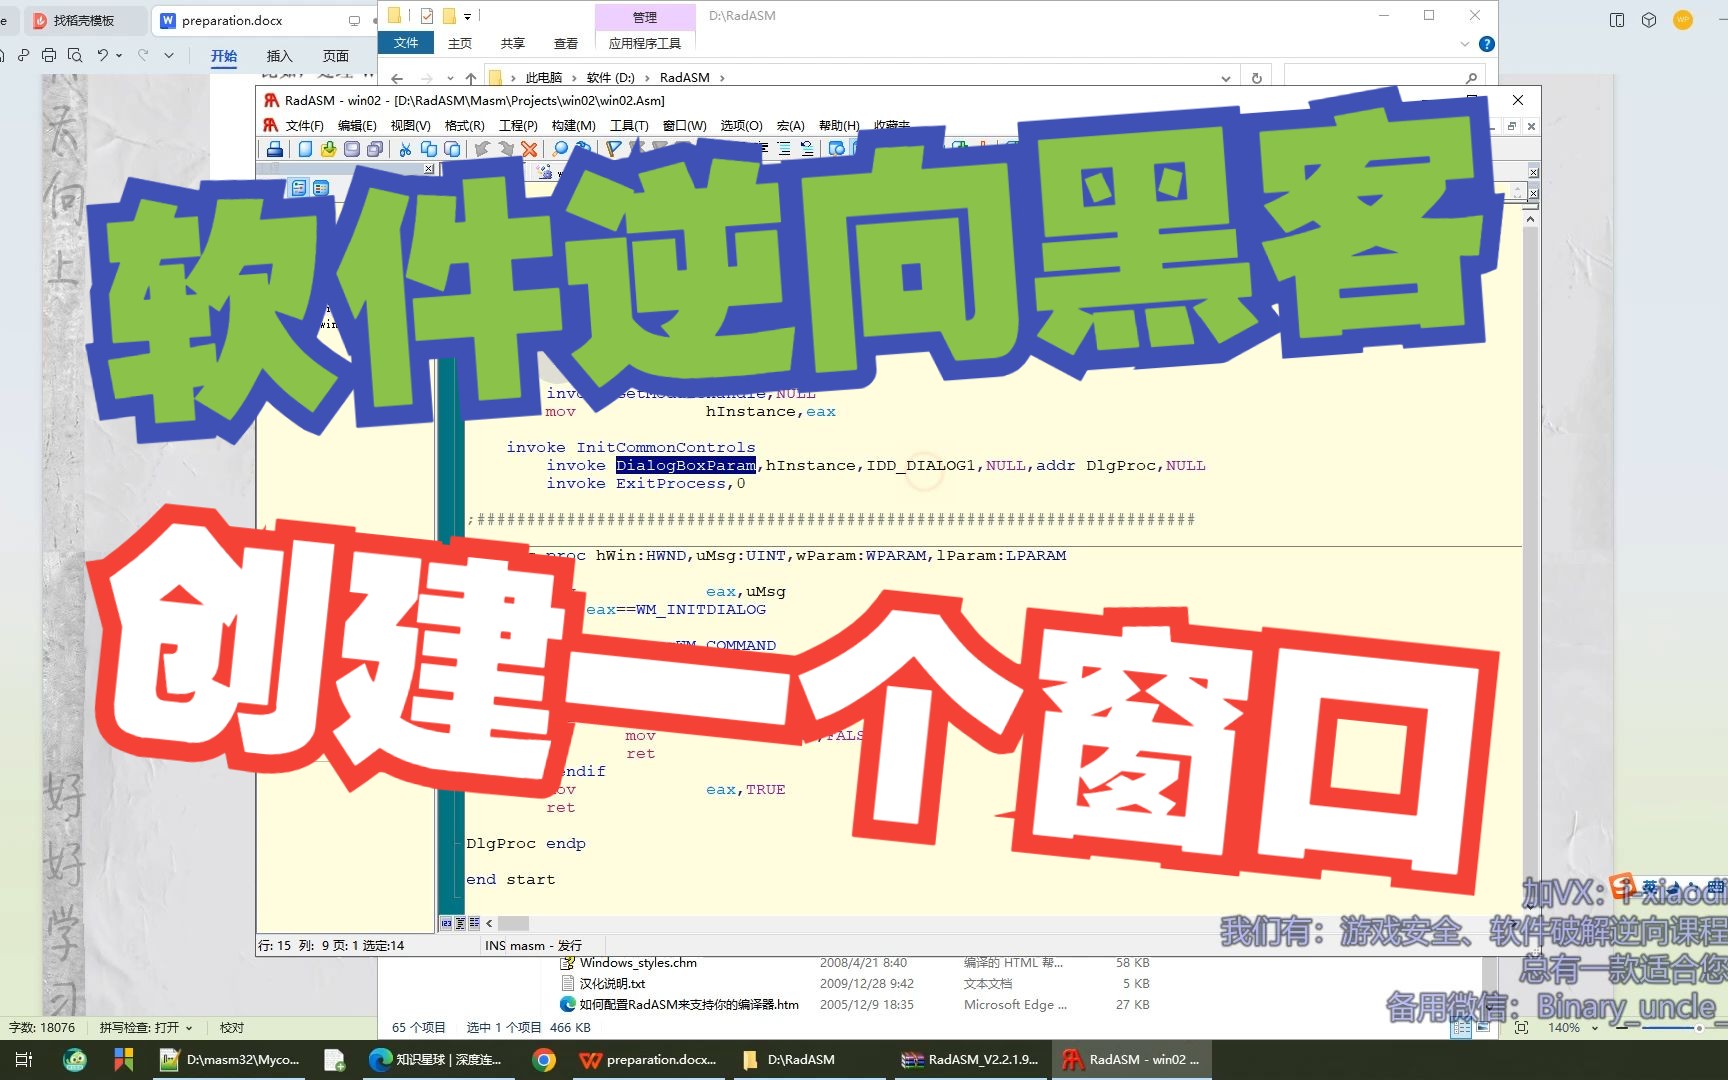This screenshot has width=1728, height=1080.
Task: Click the indent icon in RadASM toolbar
Action: pos(783,149)
